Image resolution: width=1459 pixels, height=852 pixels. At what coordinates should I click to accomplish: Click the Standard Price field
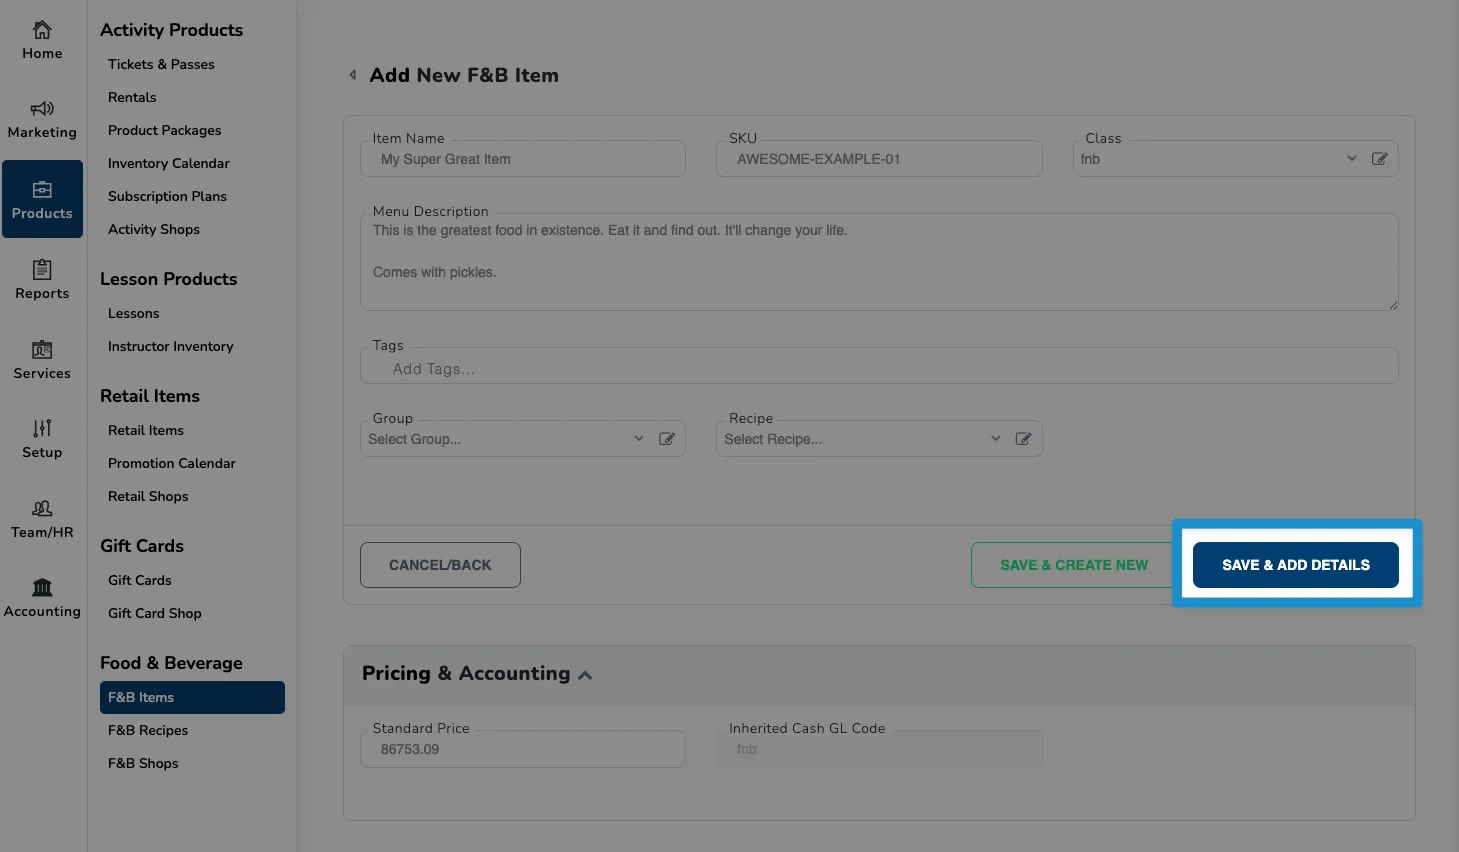pos(523,749)
